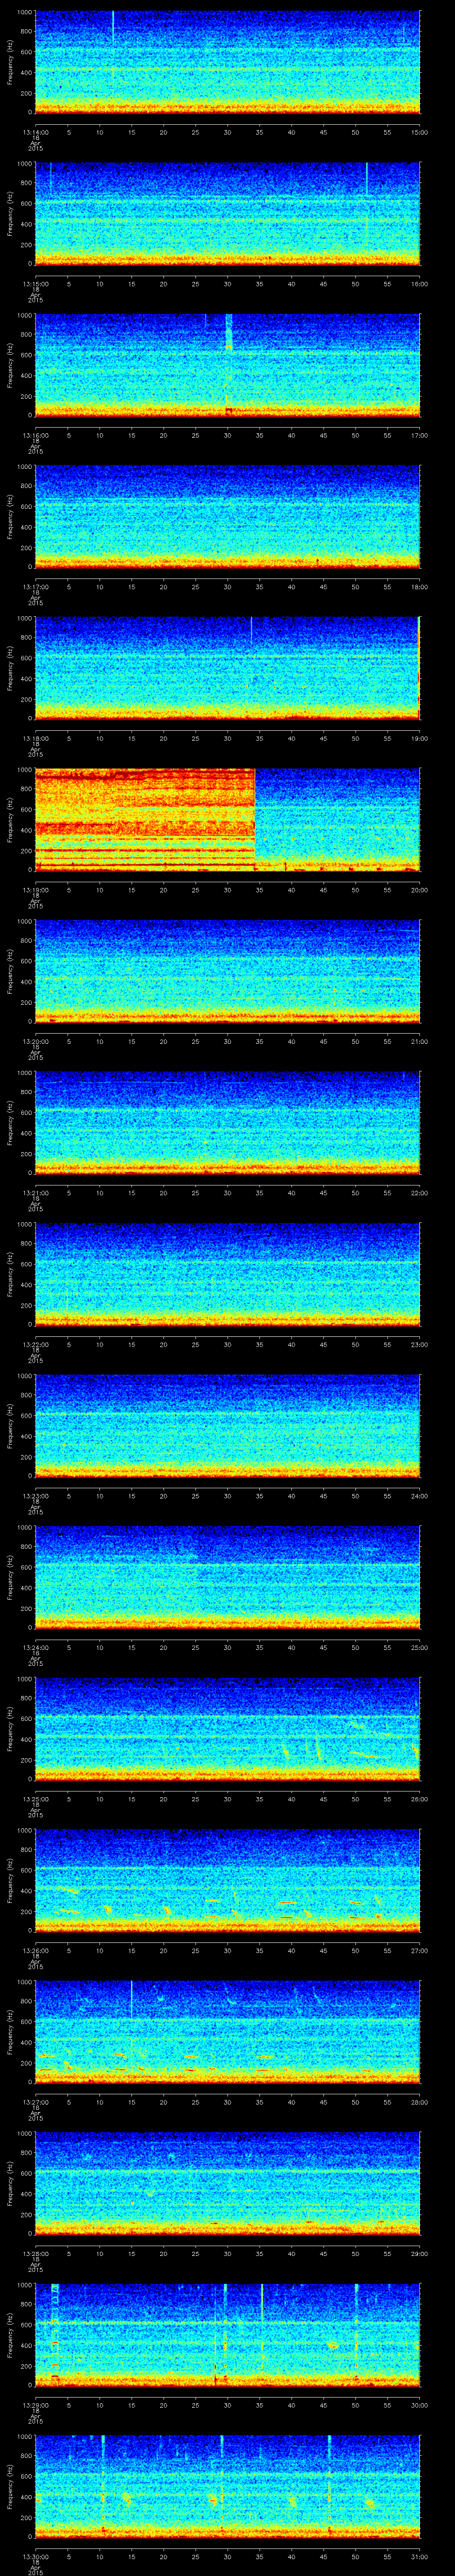Click the 13:21:00 start time label
The height and width of the screenshot is (2576, 455).
pos(35,1192)
